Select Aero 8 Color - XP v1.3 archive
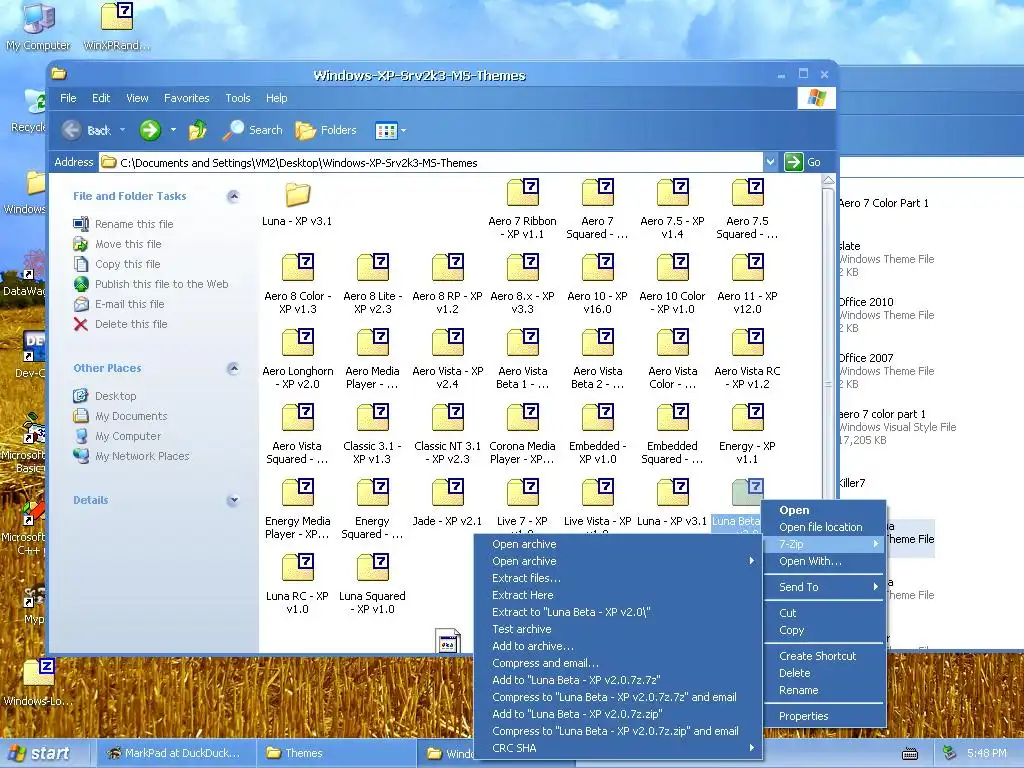This screenshot has width=1024, height=768. tap(298, 284)
